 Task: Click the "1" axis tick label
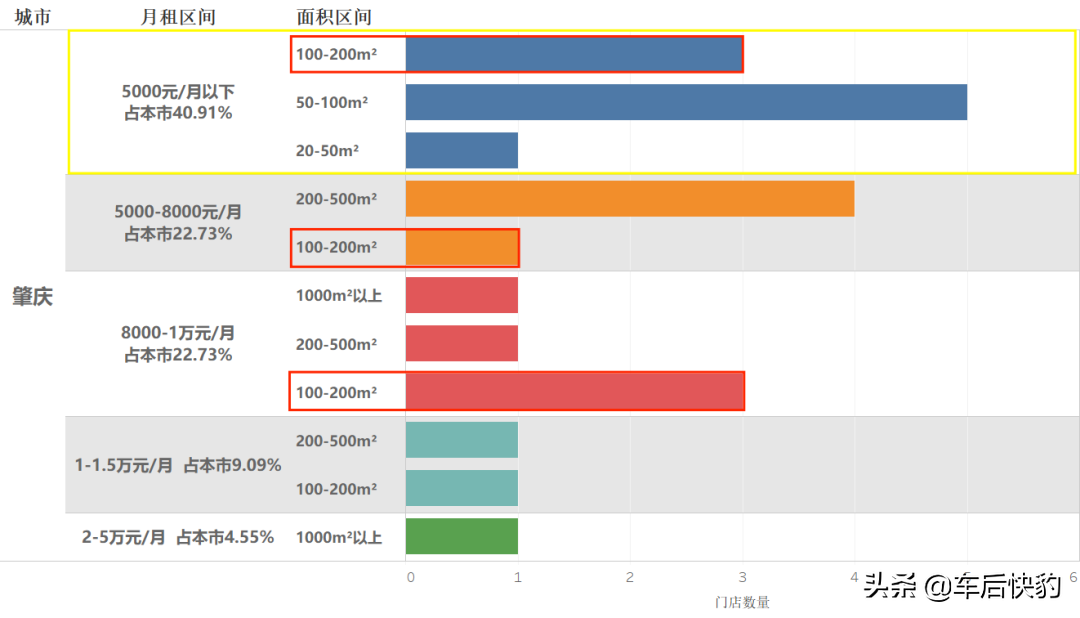pos(518,577)
